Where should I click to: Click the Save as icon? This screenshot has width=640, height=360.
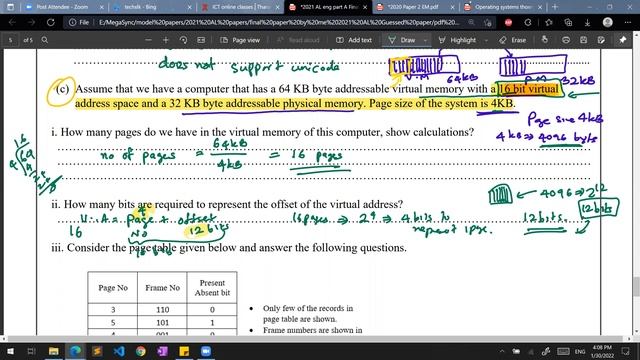[601, 40]
